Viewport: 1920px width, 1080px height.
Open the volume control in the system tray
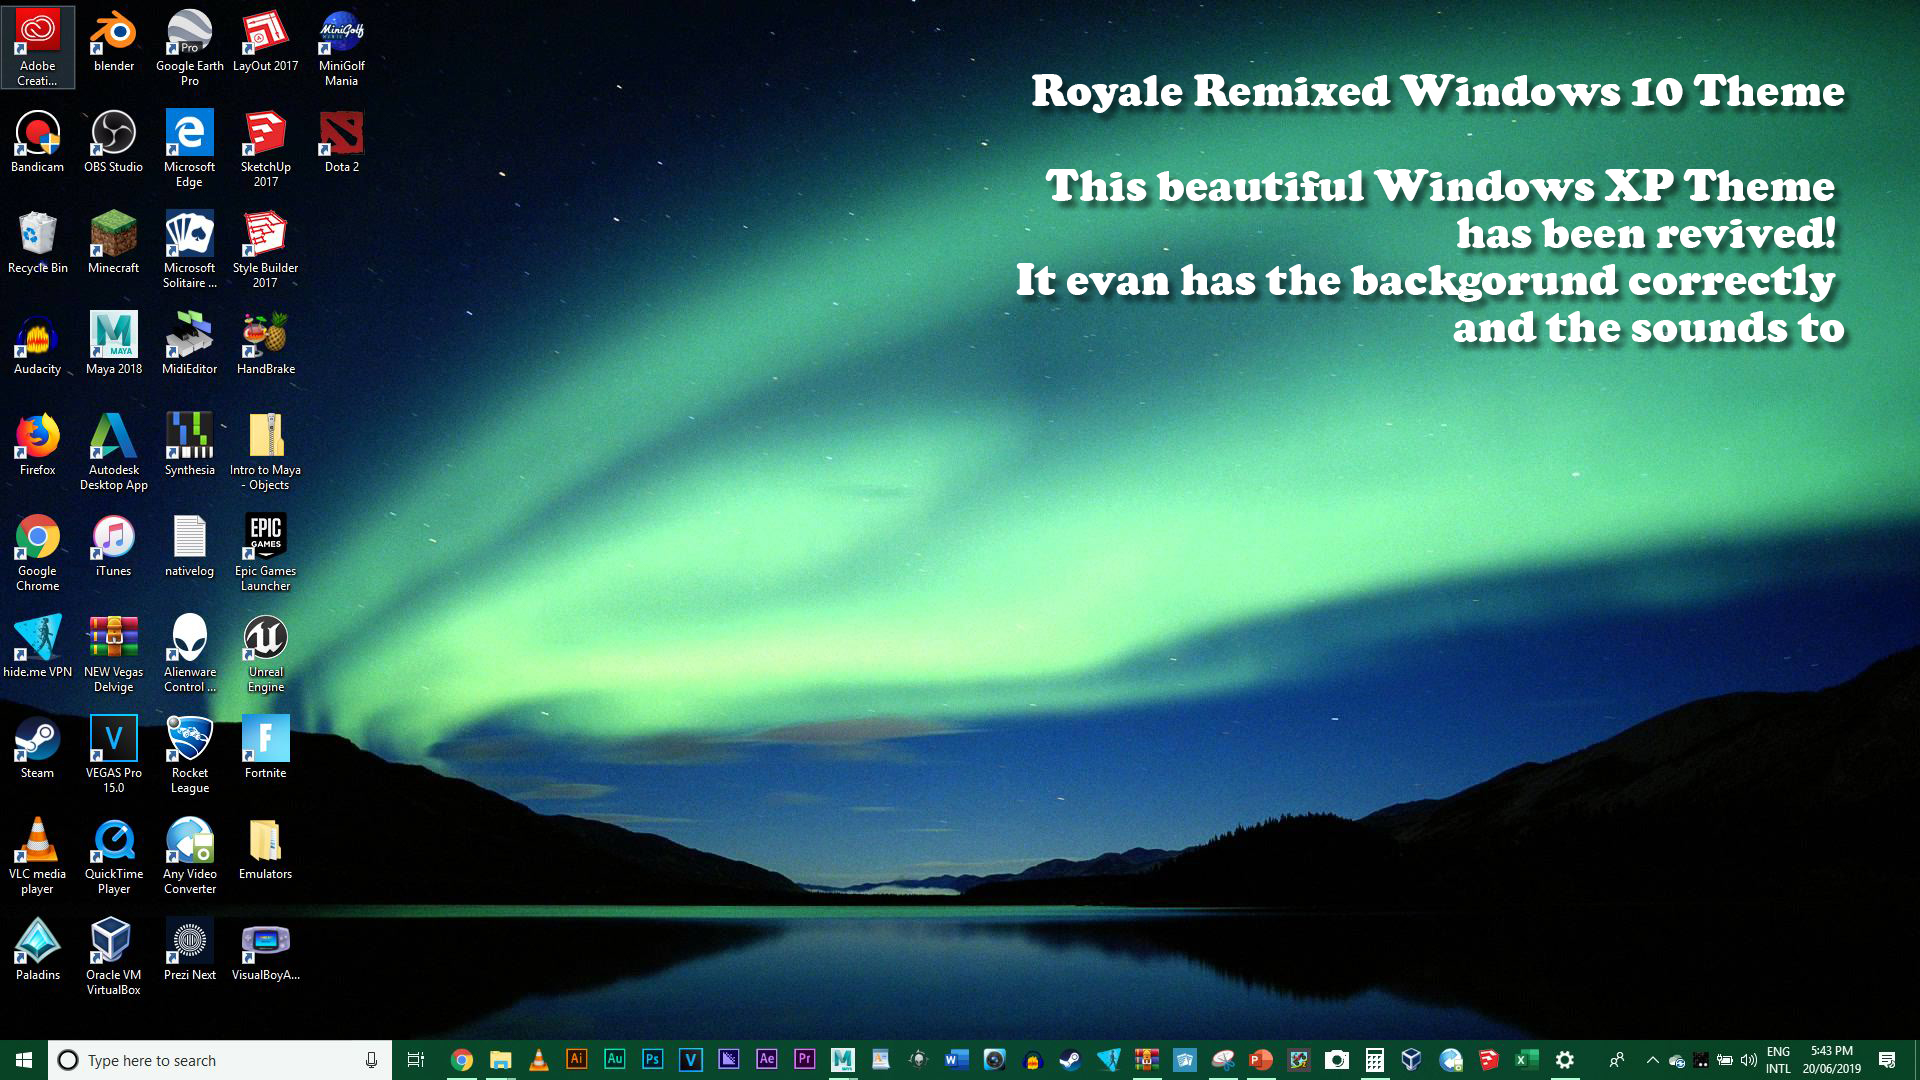pyautogui.click(x=1748, y=1060)
